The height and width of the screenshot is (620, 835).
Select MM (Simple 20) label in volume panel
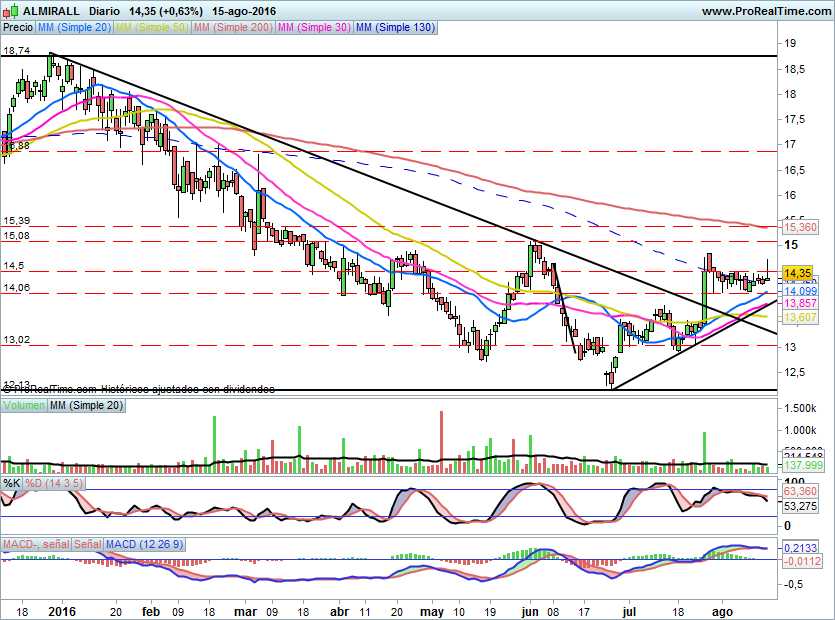[86, 405]
